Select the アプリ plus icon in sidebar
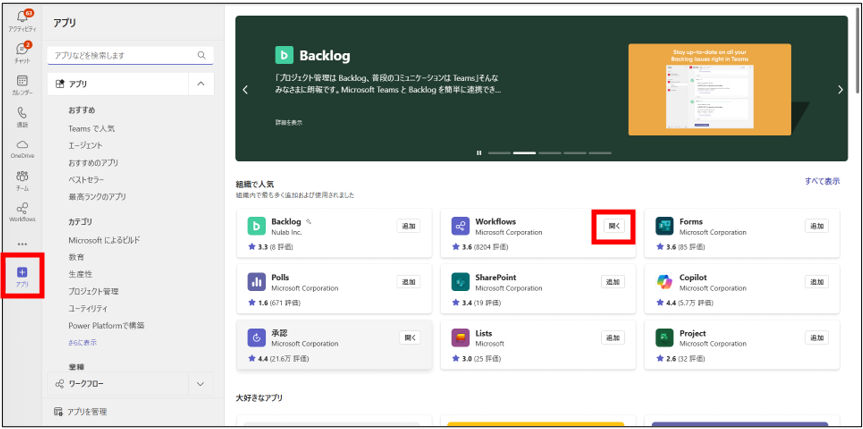This screenshot has width=863, height=429. pos(23,272)
